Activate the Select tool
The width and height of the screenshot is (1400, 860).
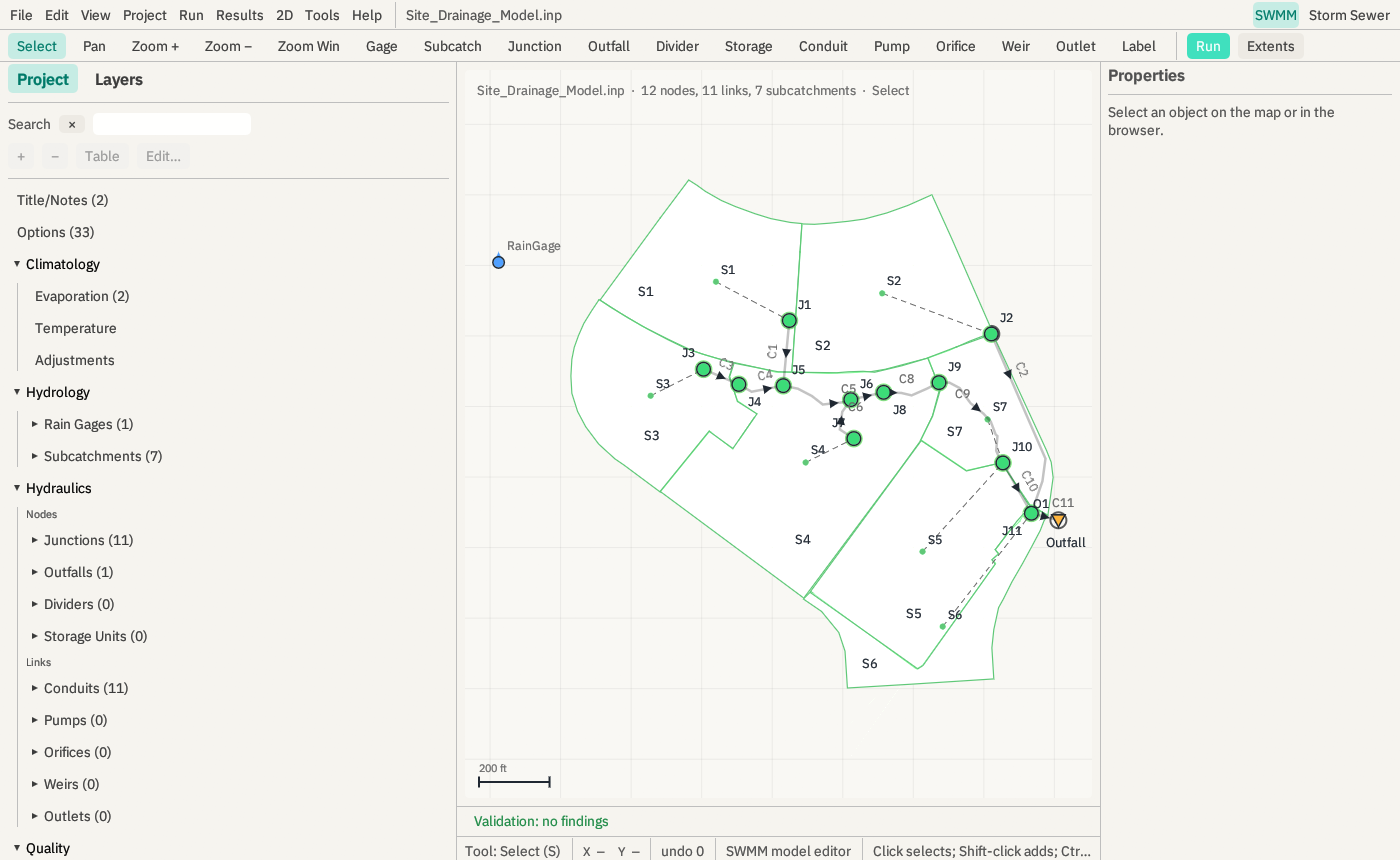tap(37, 46)
